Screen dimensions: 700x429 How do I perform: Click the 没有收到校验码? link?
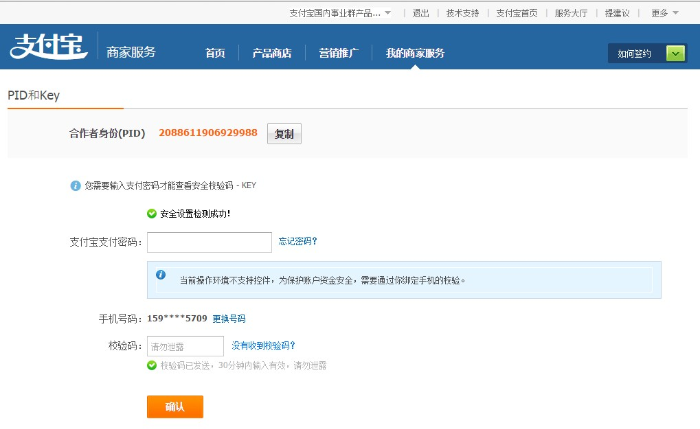[x=263, y=346]
